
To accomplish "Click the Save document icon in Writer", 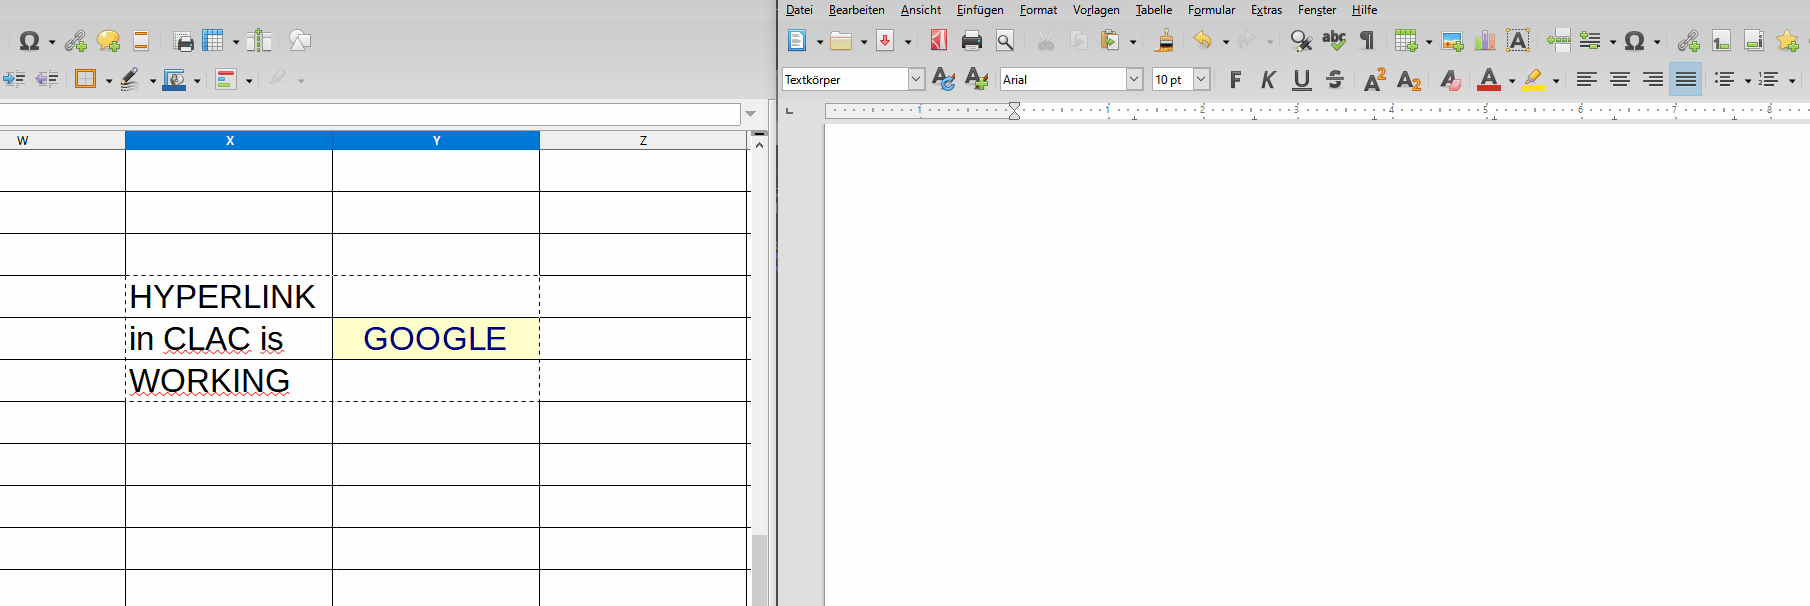I will pyautogui.click(x=885, y=41).
